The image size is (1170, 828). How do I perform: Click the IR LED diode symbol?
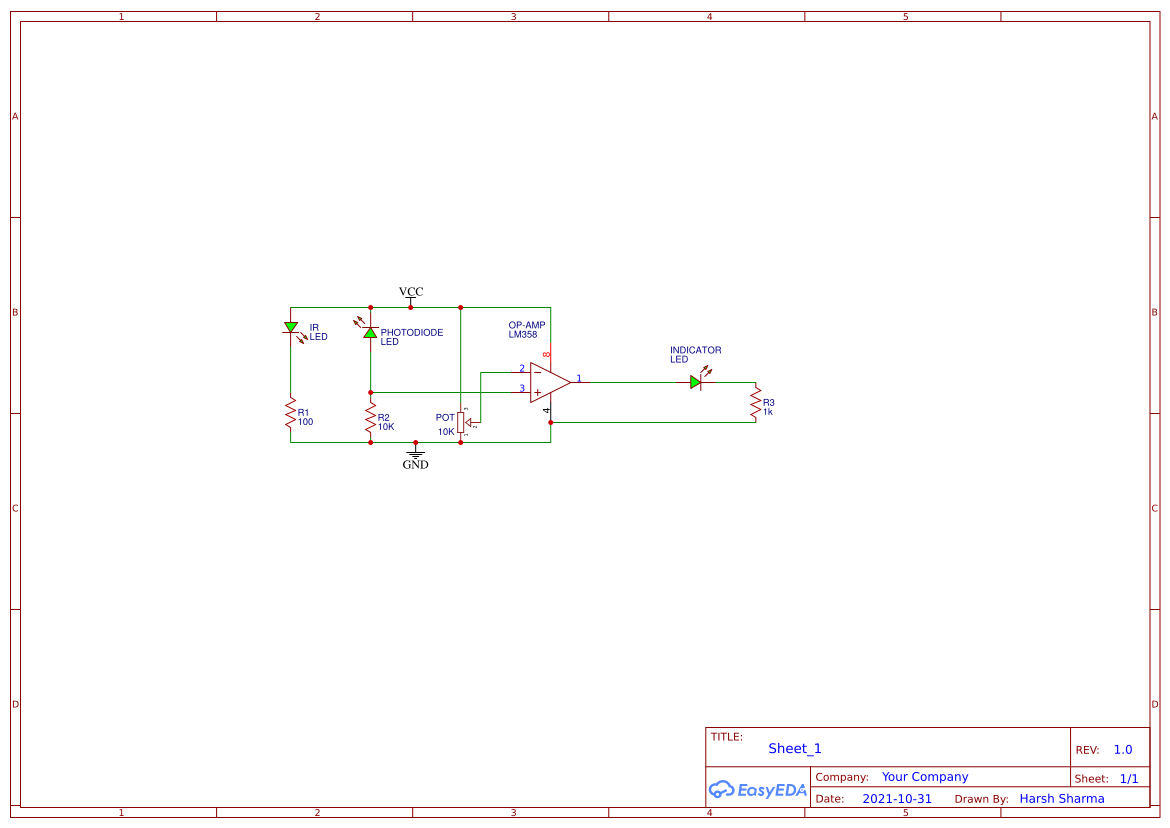(x=291, y=327)
